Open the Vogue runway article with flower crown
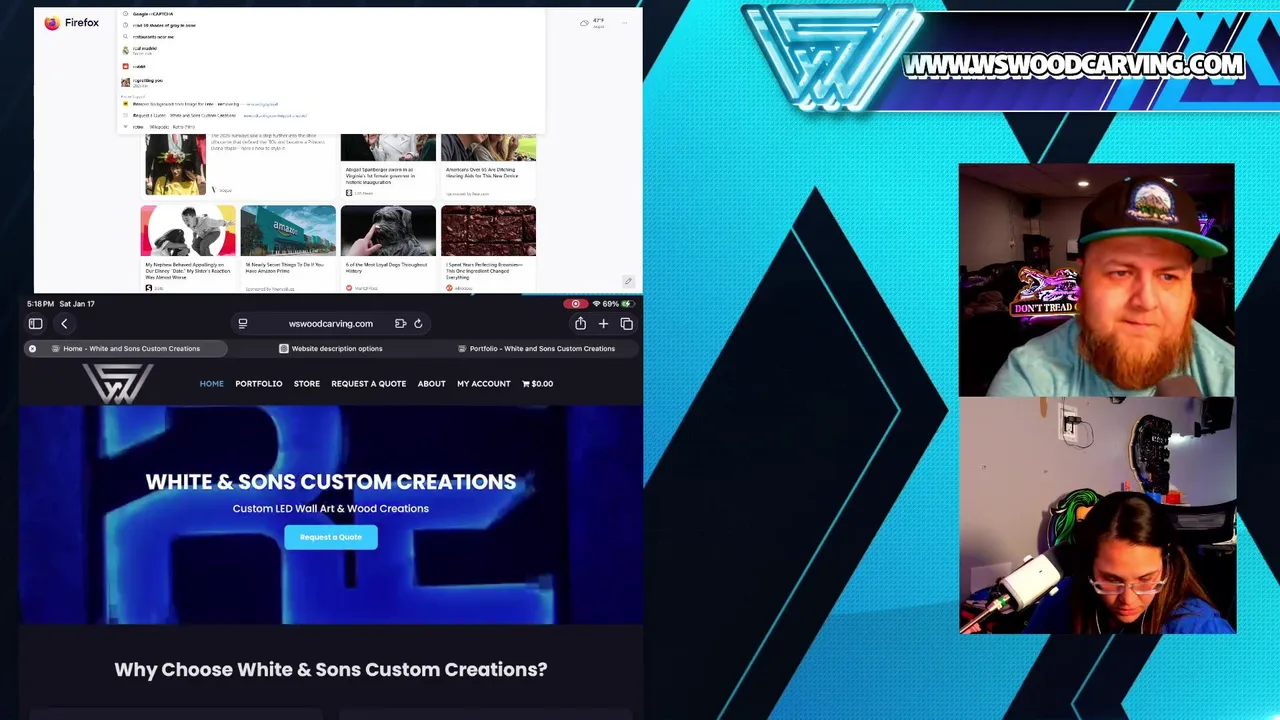 tap(237, 165)
